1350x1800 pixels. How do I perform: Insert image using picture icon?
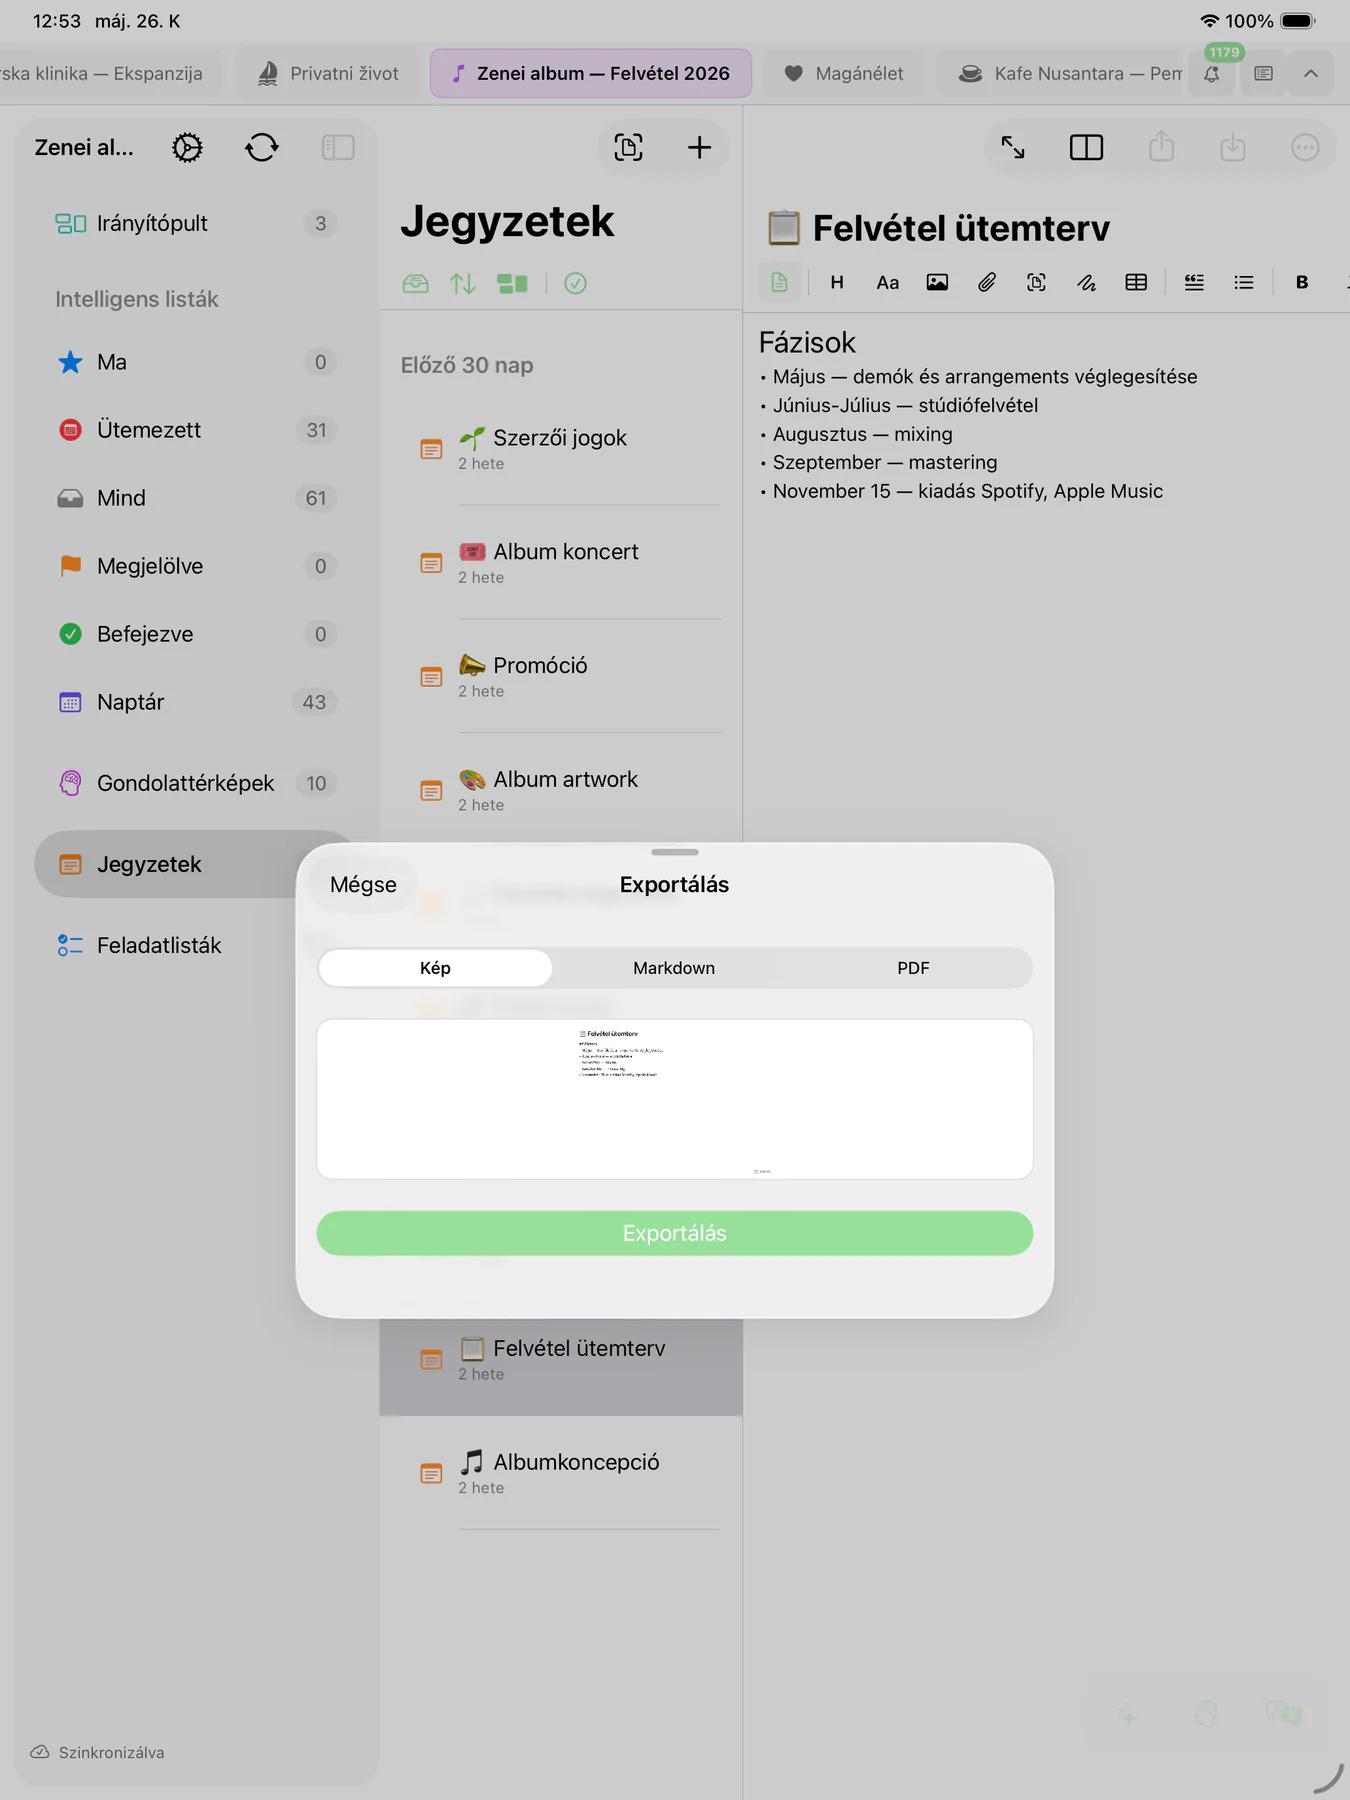coord(937,283)
